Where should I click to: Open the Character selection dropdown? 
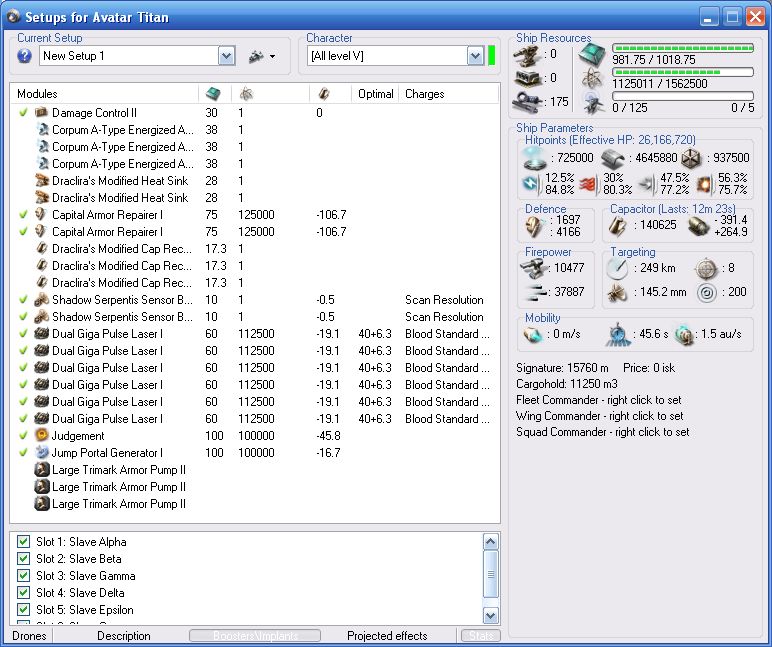tap(475, 56)
